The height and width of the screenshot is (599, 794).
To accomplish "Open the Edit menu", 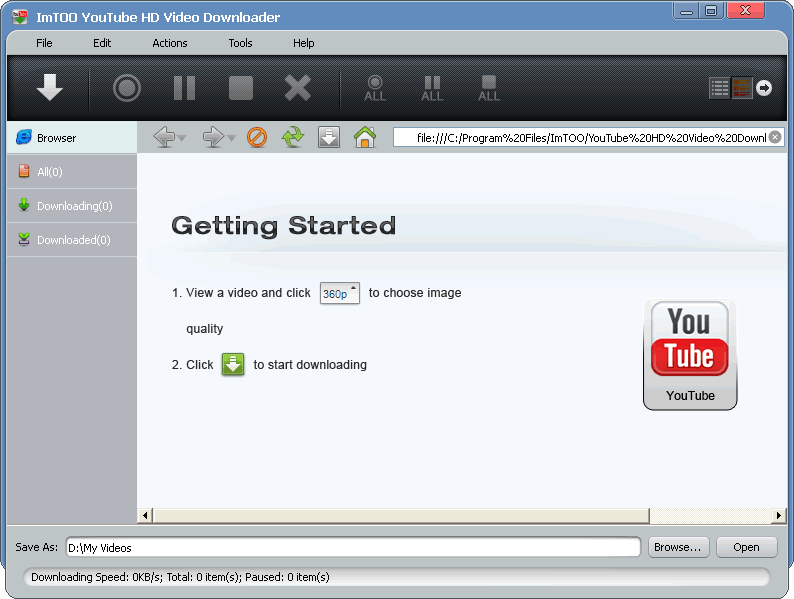I will pyautogui.click(x=102, y=43).
